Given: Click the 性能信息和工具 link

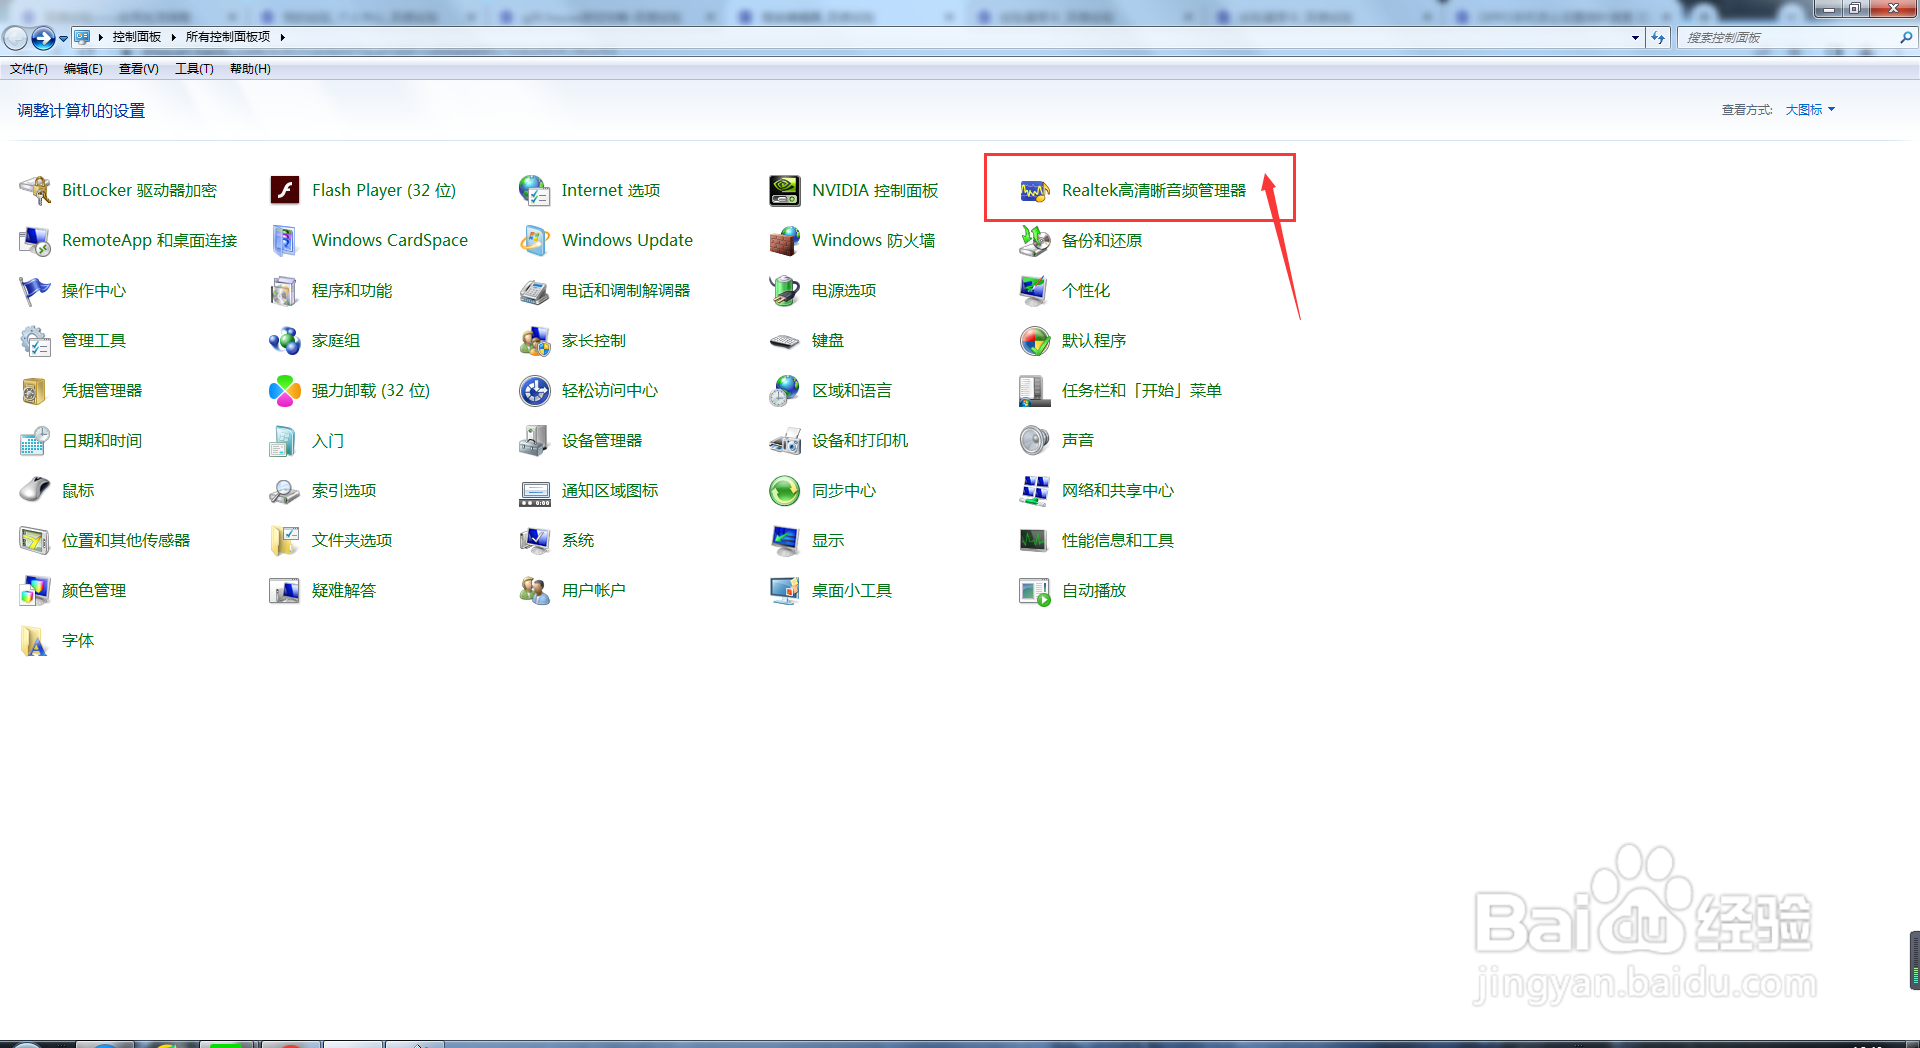Looking at the screenshot, I should point(1118,540).
